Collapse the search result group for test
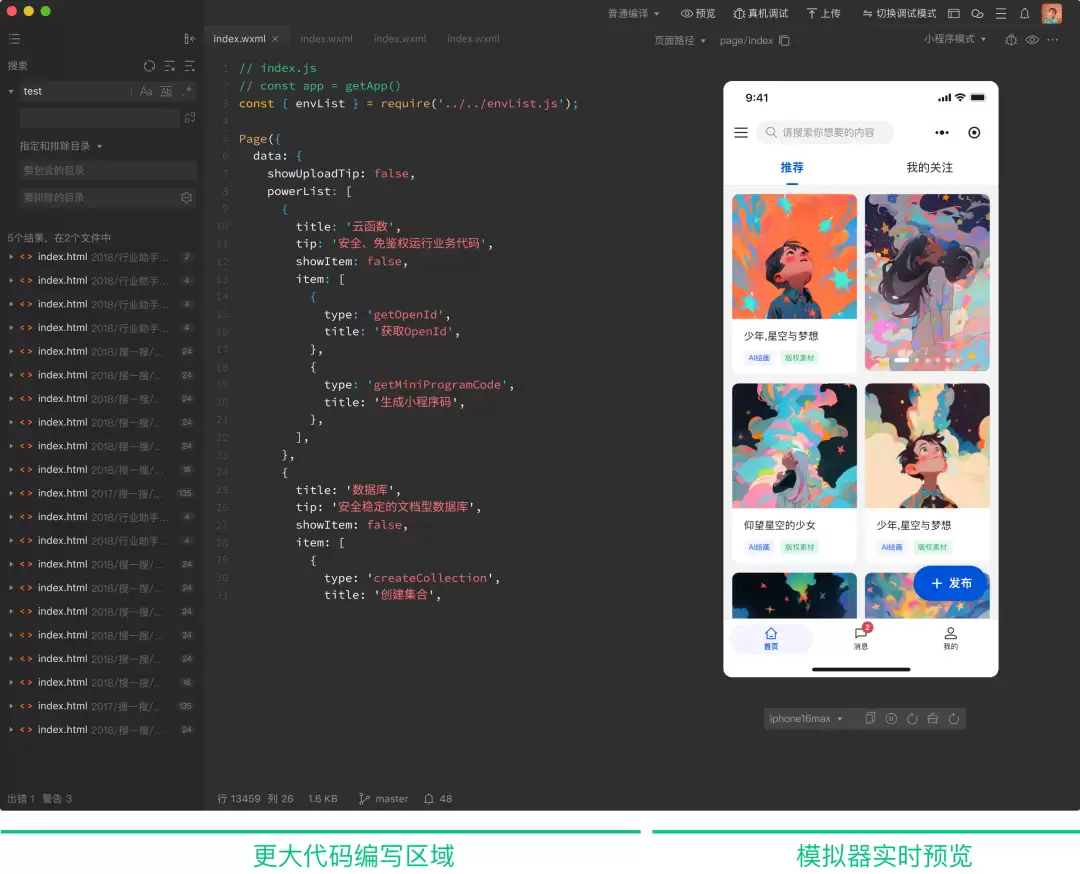The width and height of the screenshot is (1080, 874). [12, 91]
